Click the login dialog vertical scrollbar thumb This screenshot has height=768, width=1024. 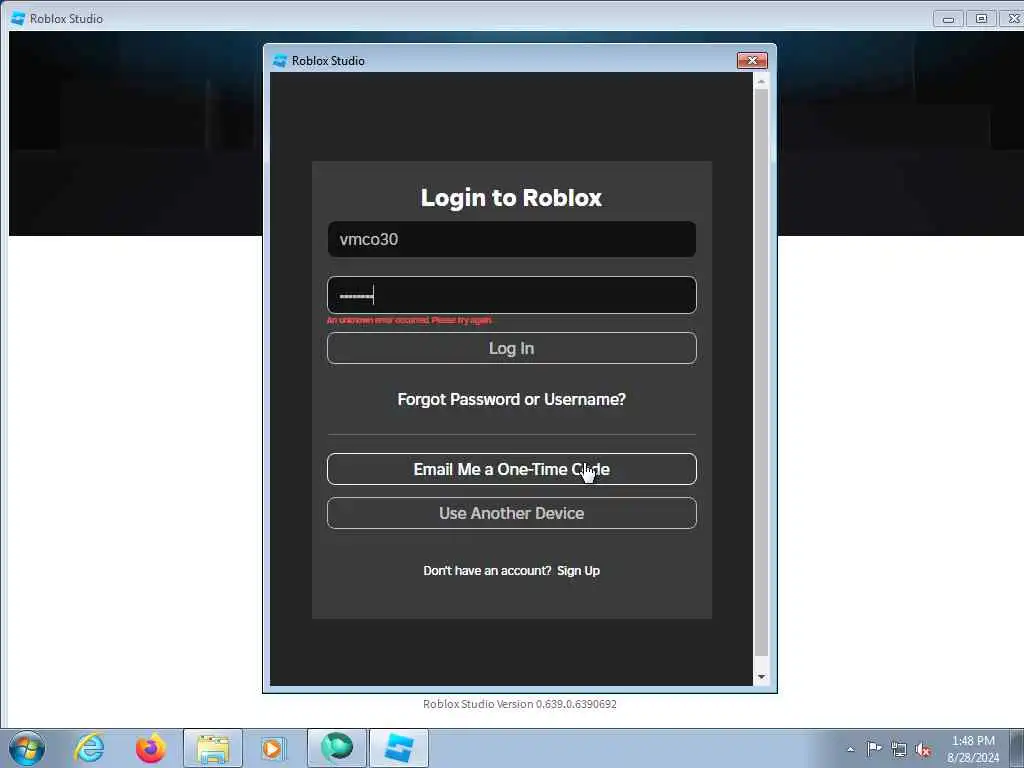[761, 372]
